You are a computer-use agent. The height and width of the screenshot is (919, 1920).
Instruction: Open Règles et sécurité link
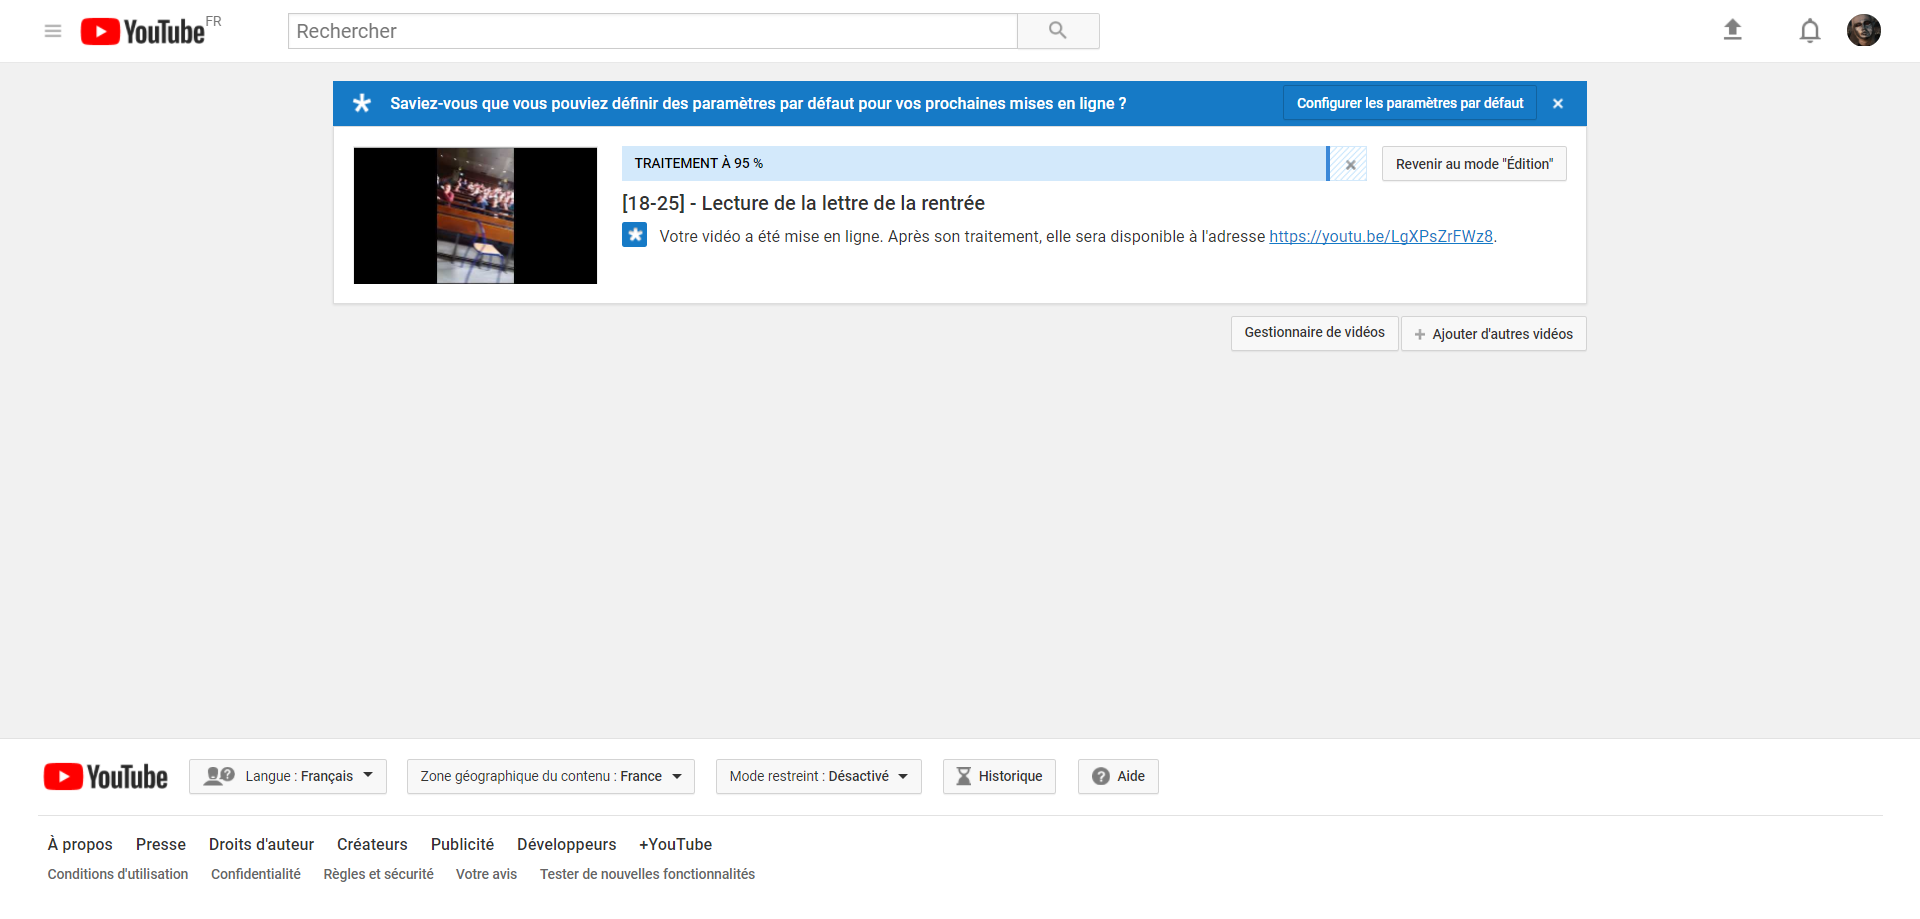tap(378, 875)
